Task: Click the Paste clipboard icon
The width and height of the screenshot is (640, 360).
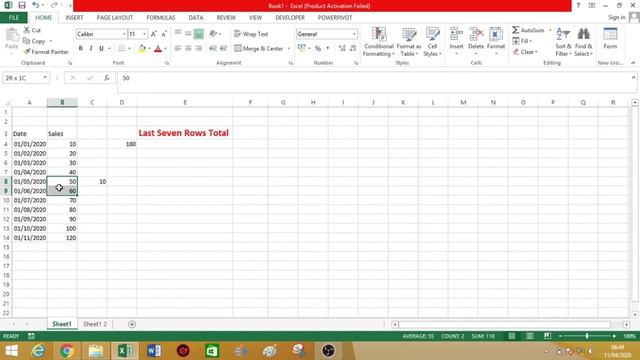Action: (x=12, y=36)
